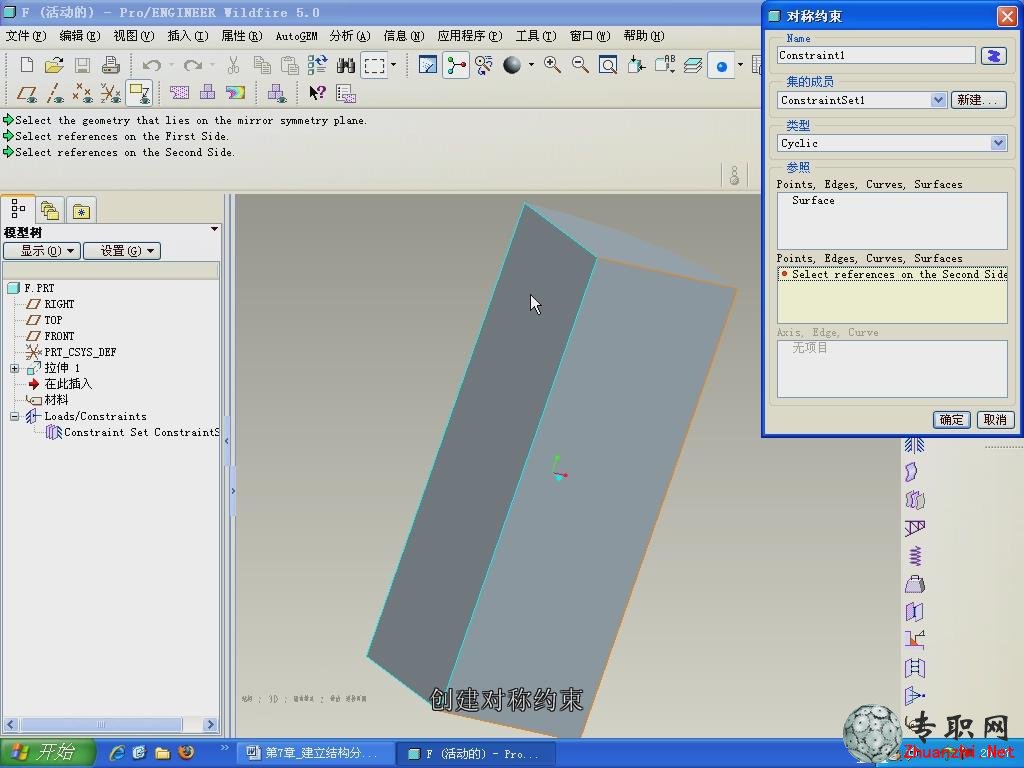
Task: Open the Cyclic type dropdown
Action: tap(999, 143)
